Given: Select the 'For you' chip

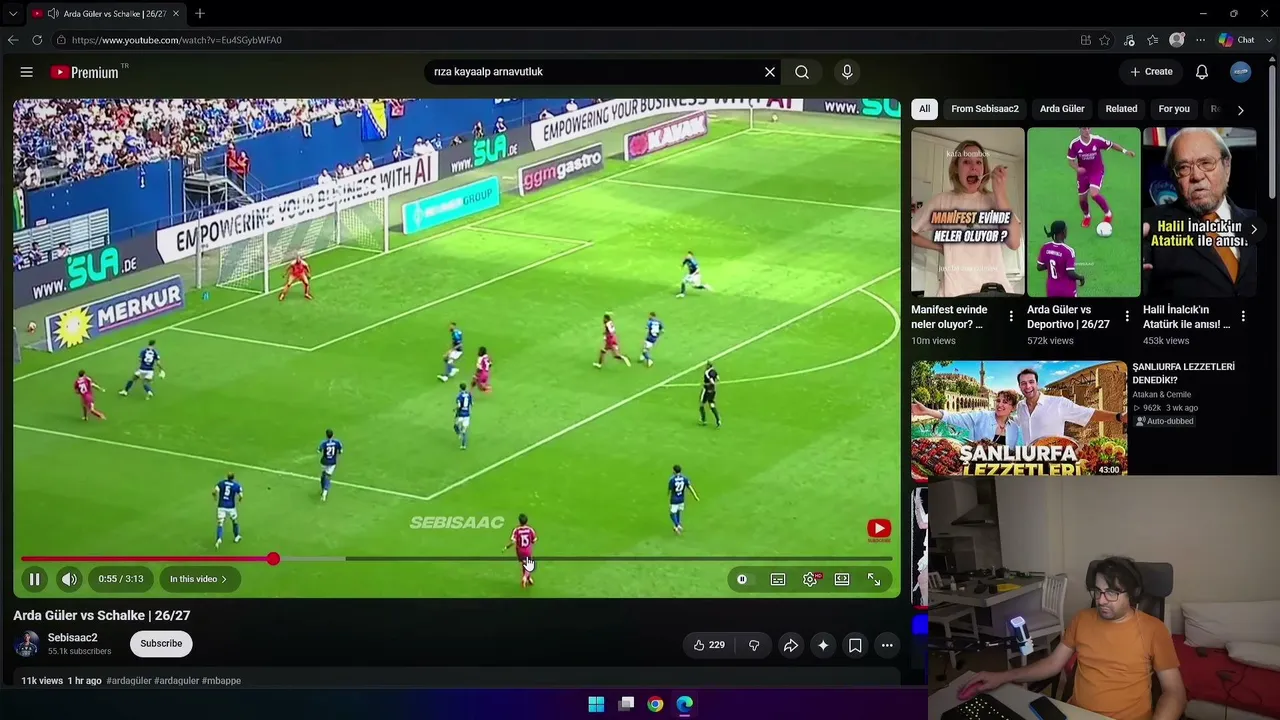Looking at the screenshot, I should coord(1174,109).
